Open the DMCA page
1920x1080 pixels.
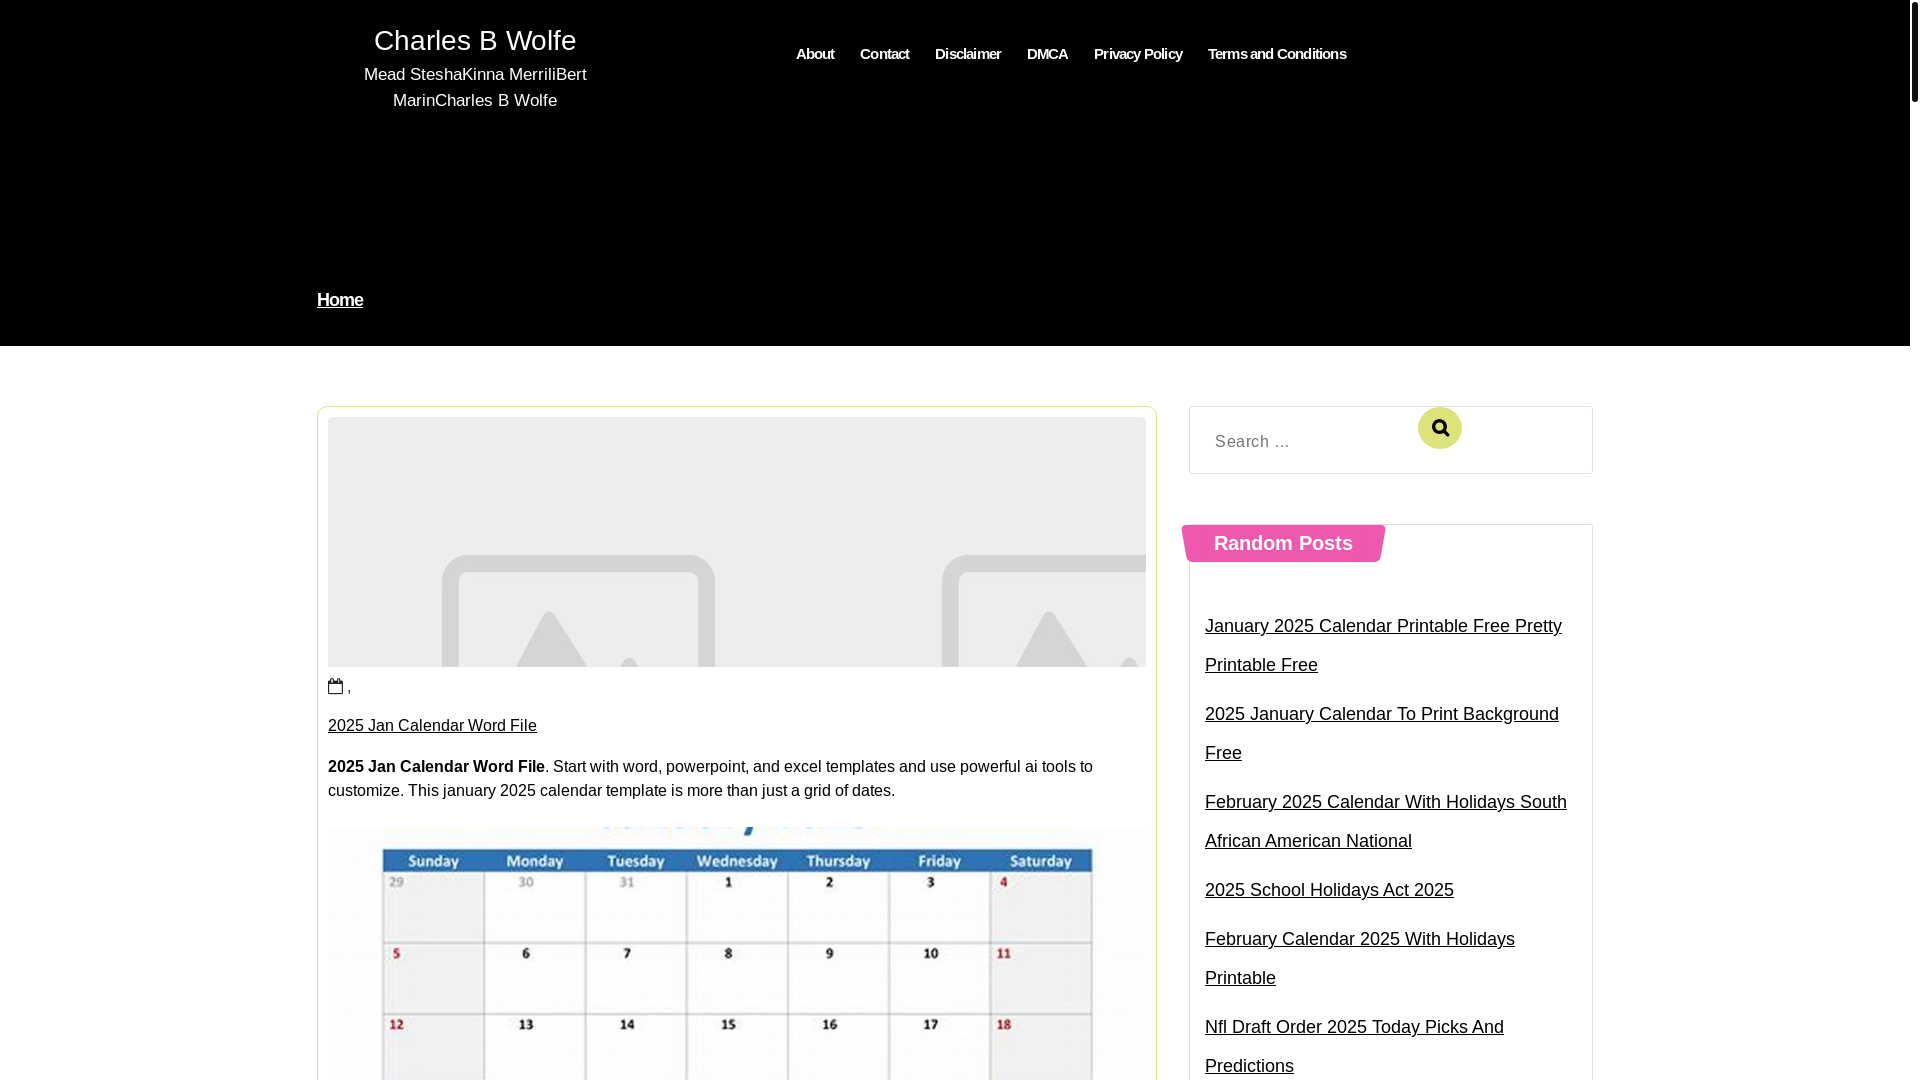[x=1047, y=54]
